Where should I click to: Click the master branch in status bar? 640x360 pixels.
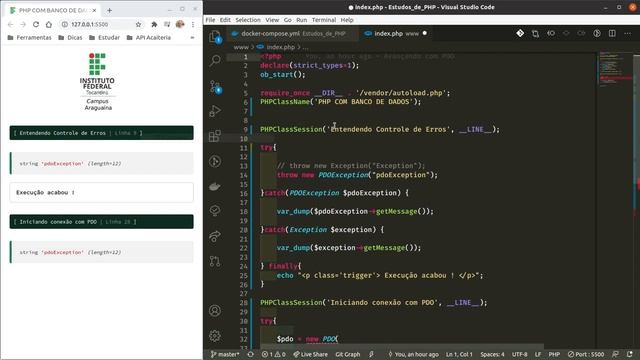pyautogui.click(x=225, y=354)
